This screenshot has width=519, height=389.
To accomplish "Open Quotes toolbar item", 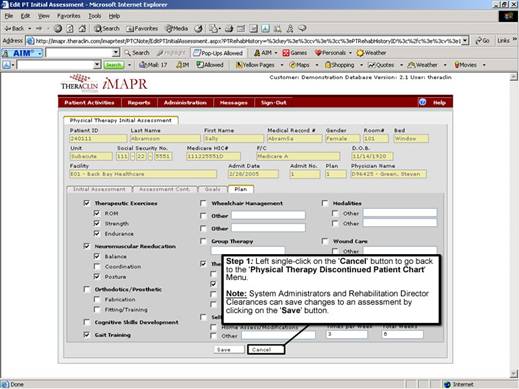I will 381,65.
